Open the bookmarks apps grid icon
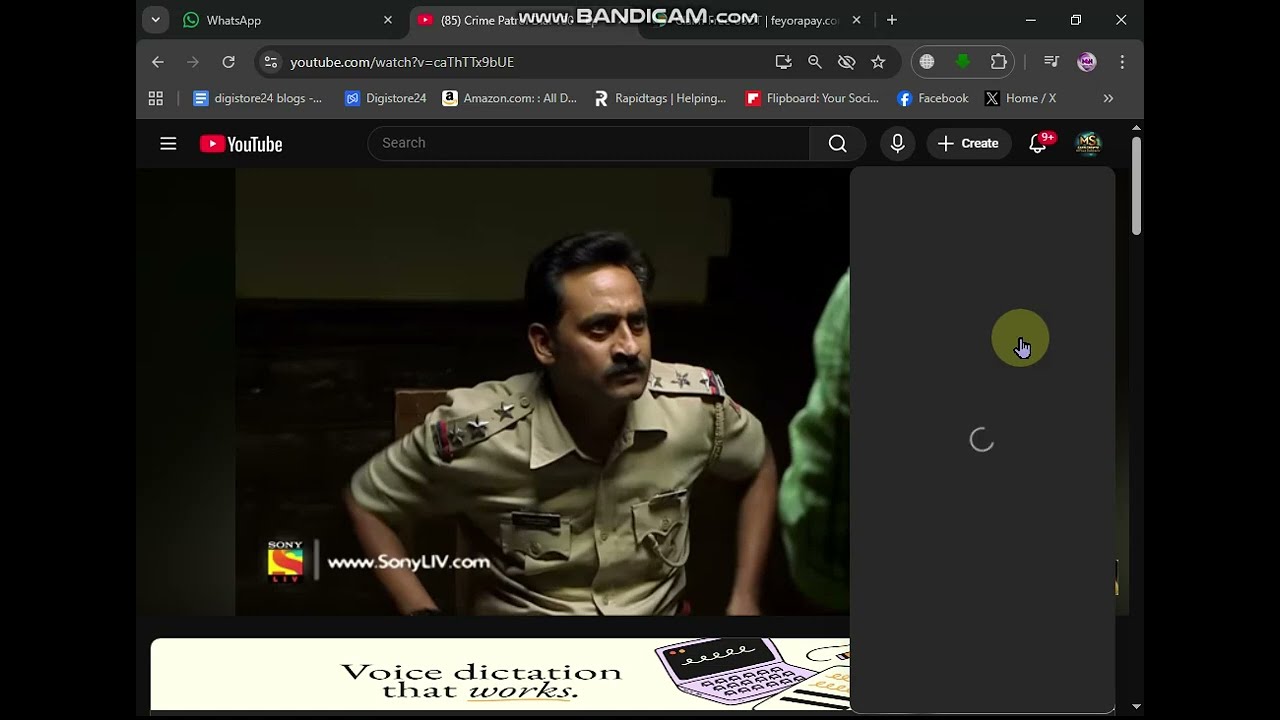 pos(156,98)
